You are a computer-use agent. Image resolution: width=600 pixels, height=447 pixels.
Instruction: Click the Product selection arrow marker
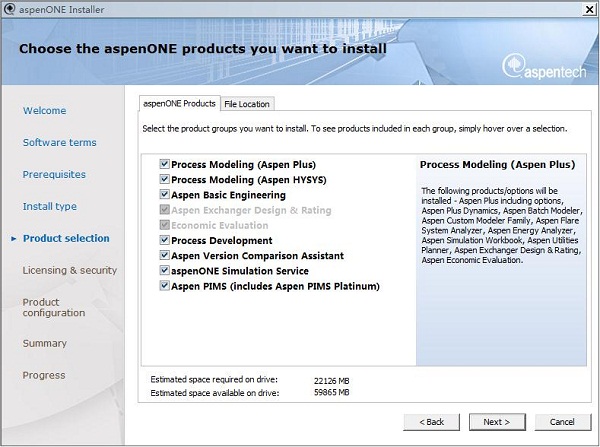14,239
